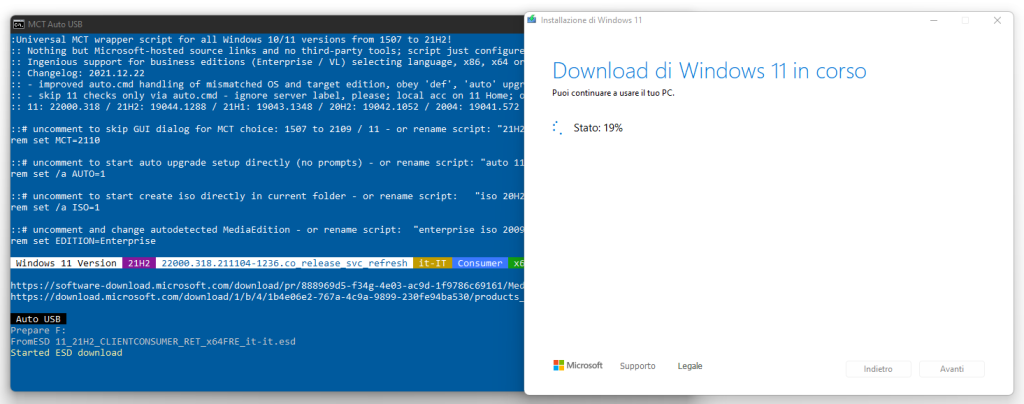Click the Windows 11 setup title icon
This screenshot has width=1024, height=404.
point(532,19)
